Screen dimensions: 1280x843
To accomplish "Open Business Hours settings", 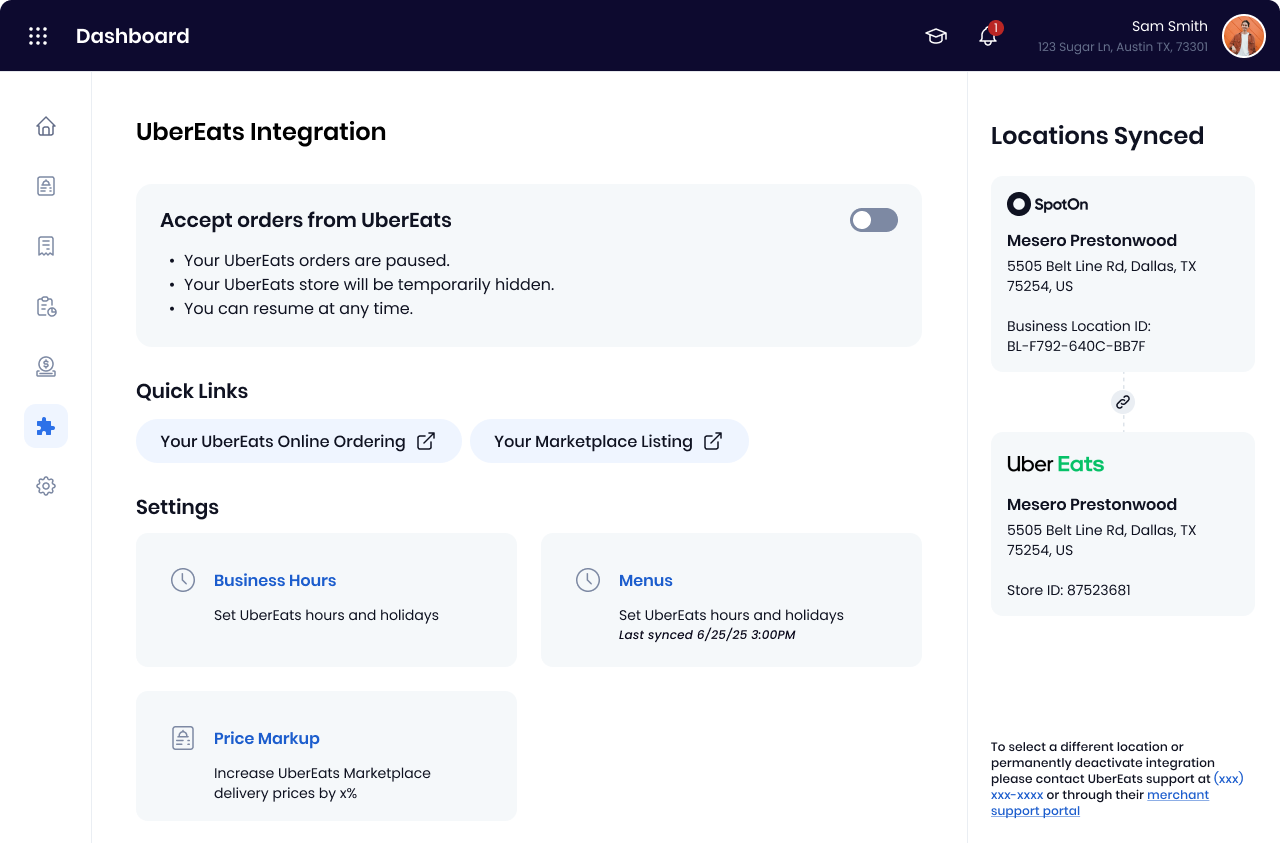I will tap(275, 580).
